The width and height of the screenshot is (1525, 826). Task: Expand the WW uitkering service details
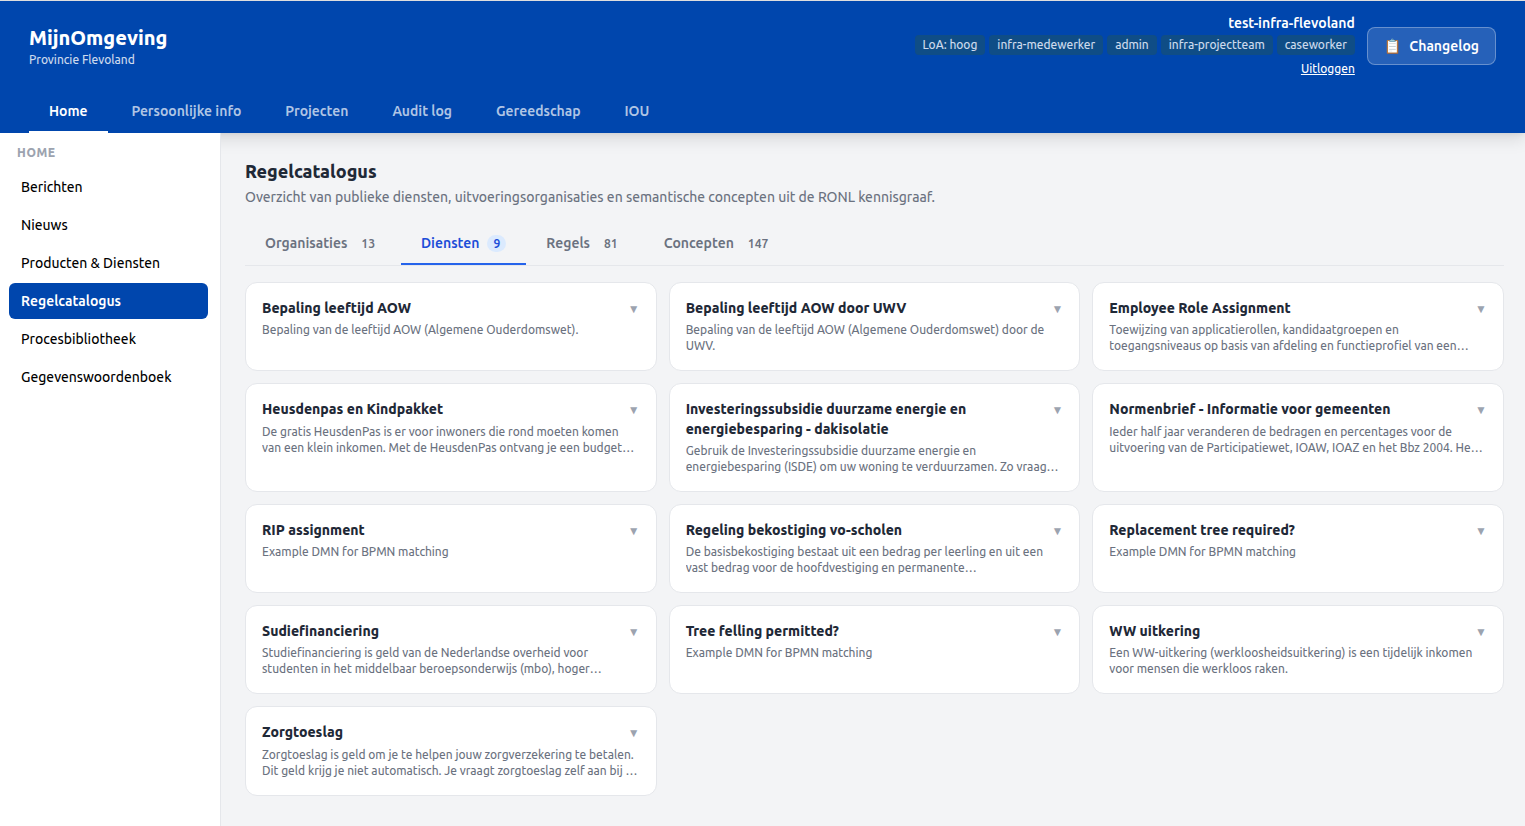point(1481,631)
